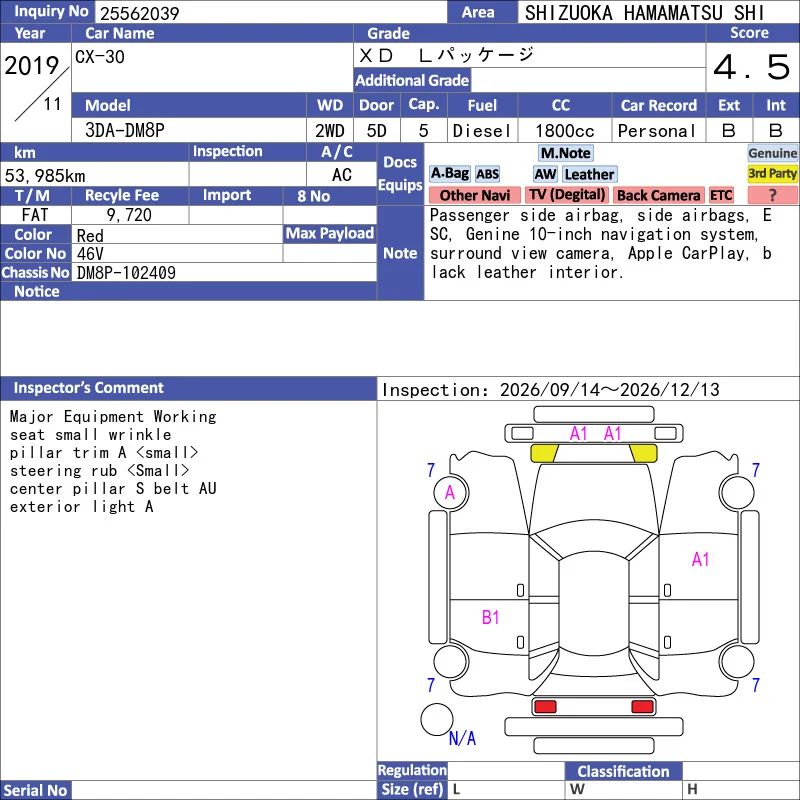Select the 'steering rub <Small>' comment
800x800 pixels.
99,470
